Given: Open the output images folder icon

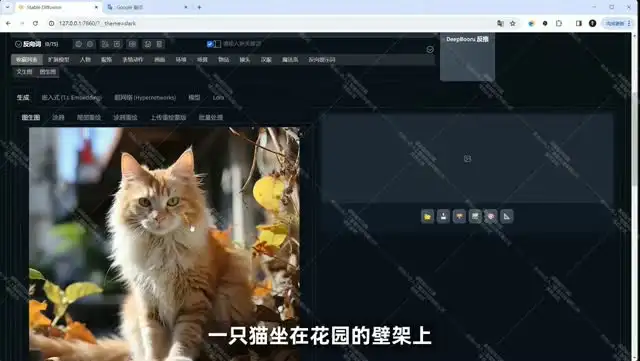Looking at the screenshot, I should pos(427,216).
